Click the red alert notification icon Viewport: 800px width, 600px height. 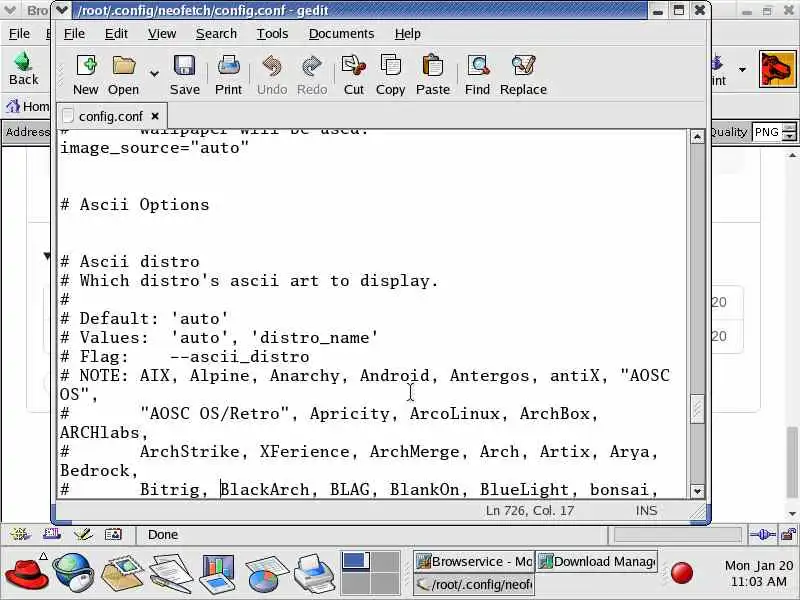click(x=682, y=573)
